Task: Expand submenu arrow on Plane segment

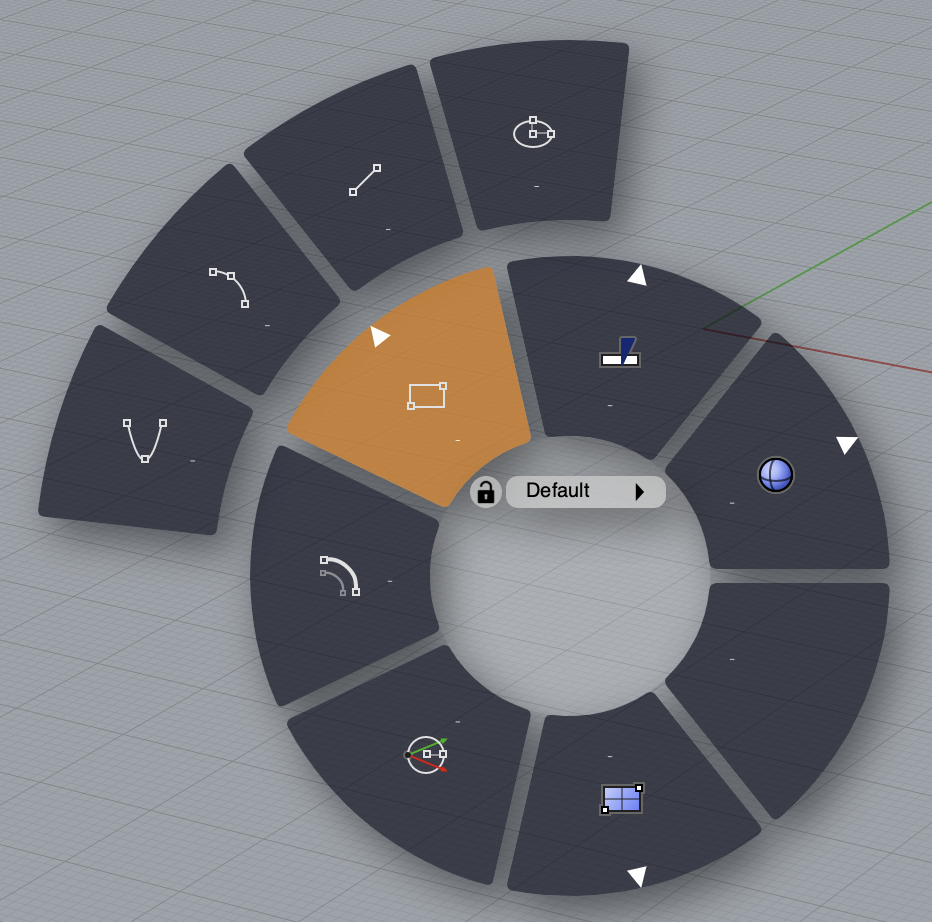Action: (637, 877)
